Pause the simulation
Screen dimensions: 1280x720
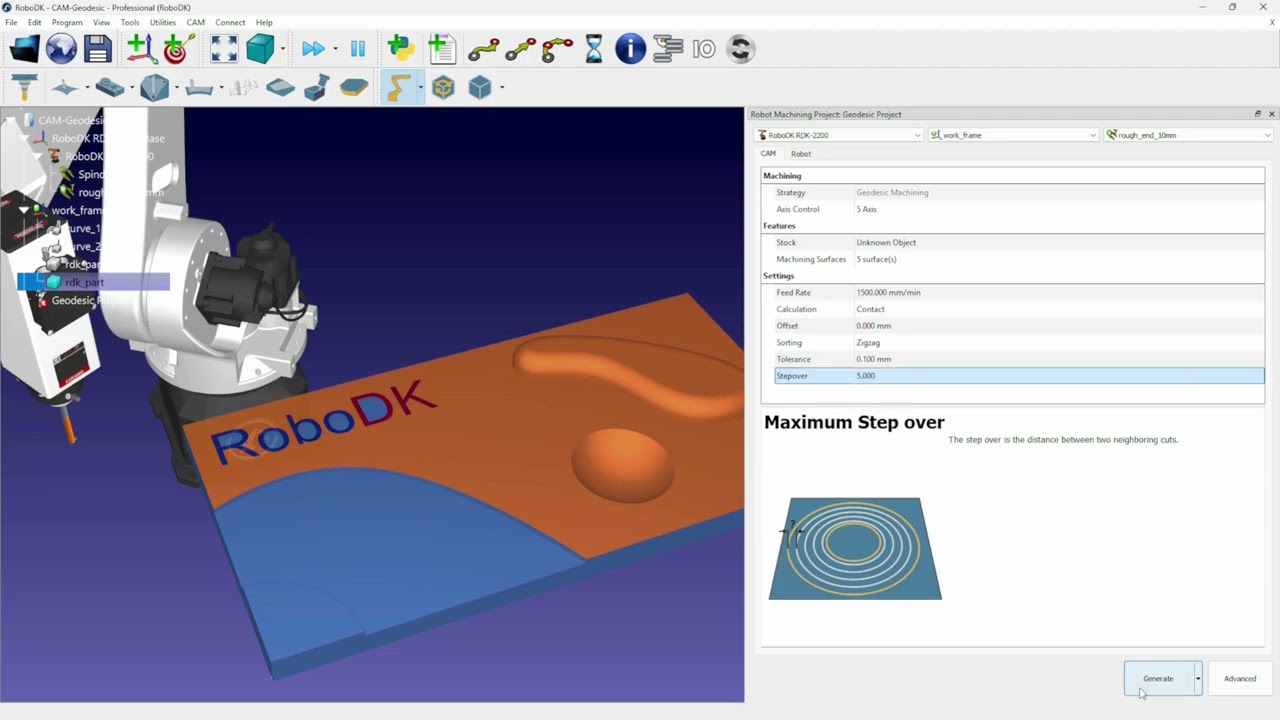(x=358, y=48)
